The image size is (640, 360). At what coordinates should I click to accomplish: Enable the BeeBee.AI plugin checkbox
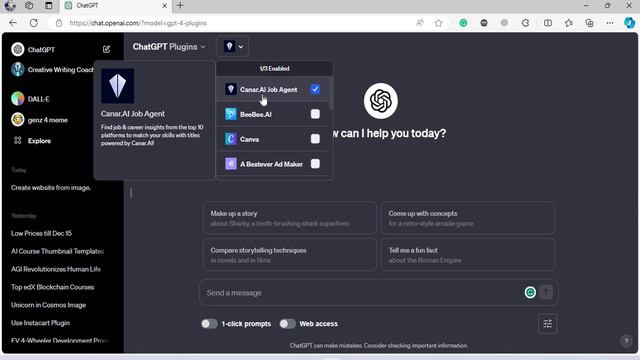[x=315, y=114]
